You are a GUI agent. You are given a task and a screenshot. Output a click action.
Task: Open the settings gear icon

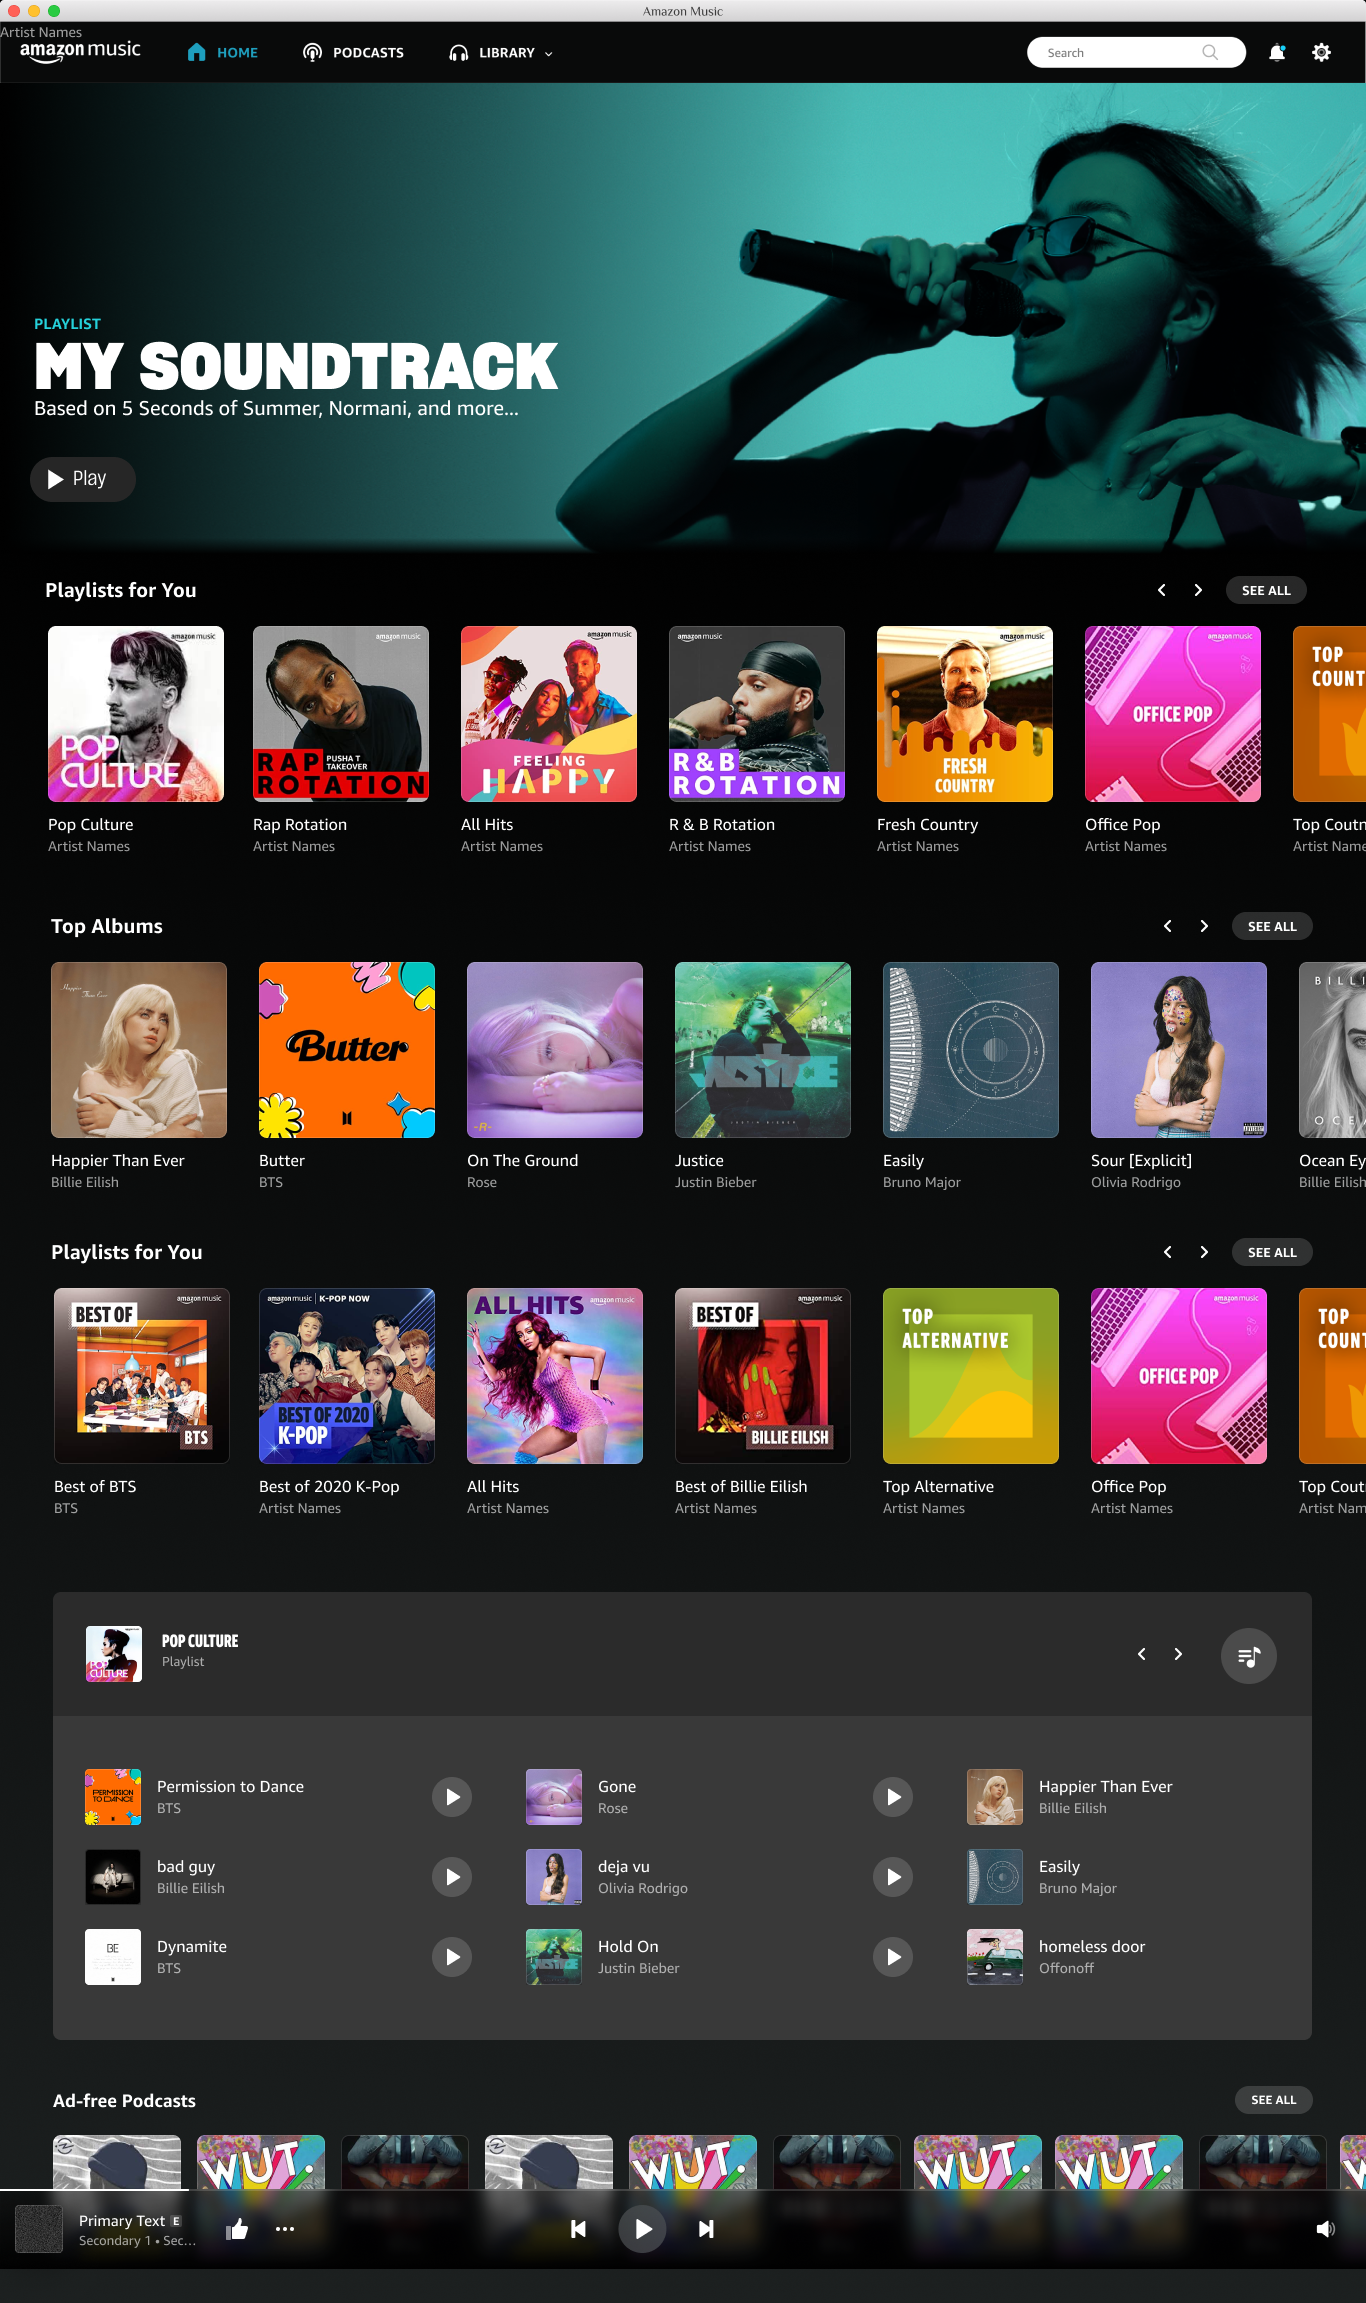[x=1321, y=53]
